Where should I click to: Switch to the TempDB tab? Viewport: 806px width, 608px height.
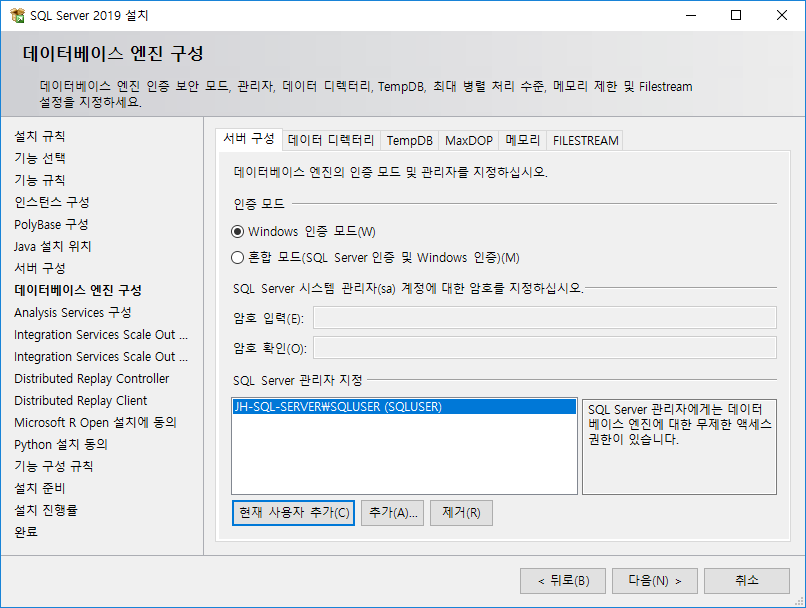tap(409, 140)
